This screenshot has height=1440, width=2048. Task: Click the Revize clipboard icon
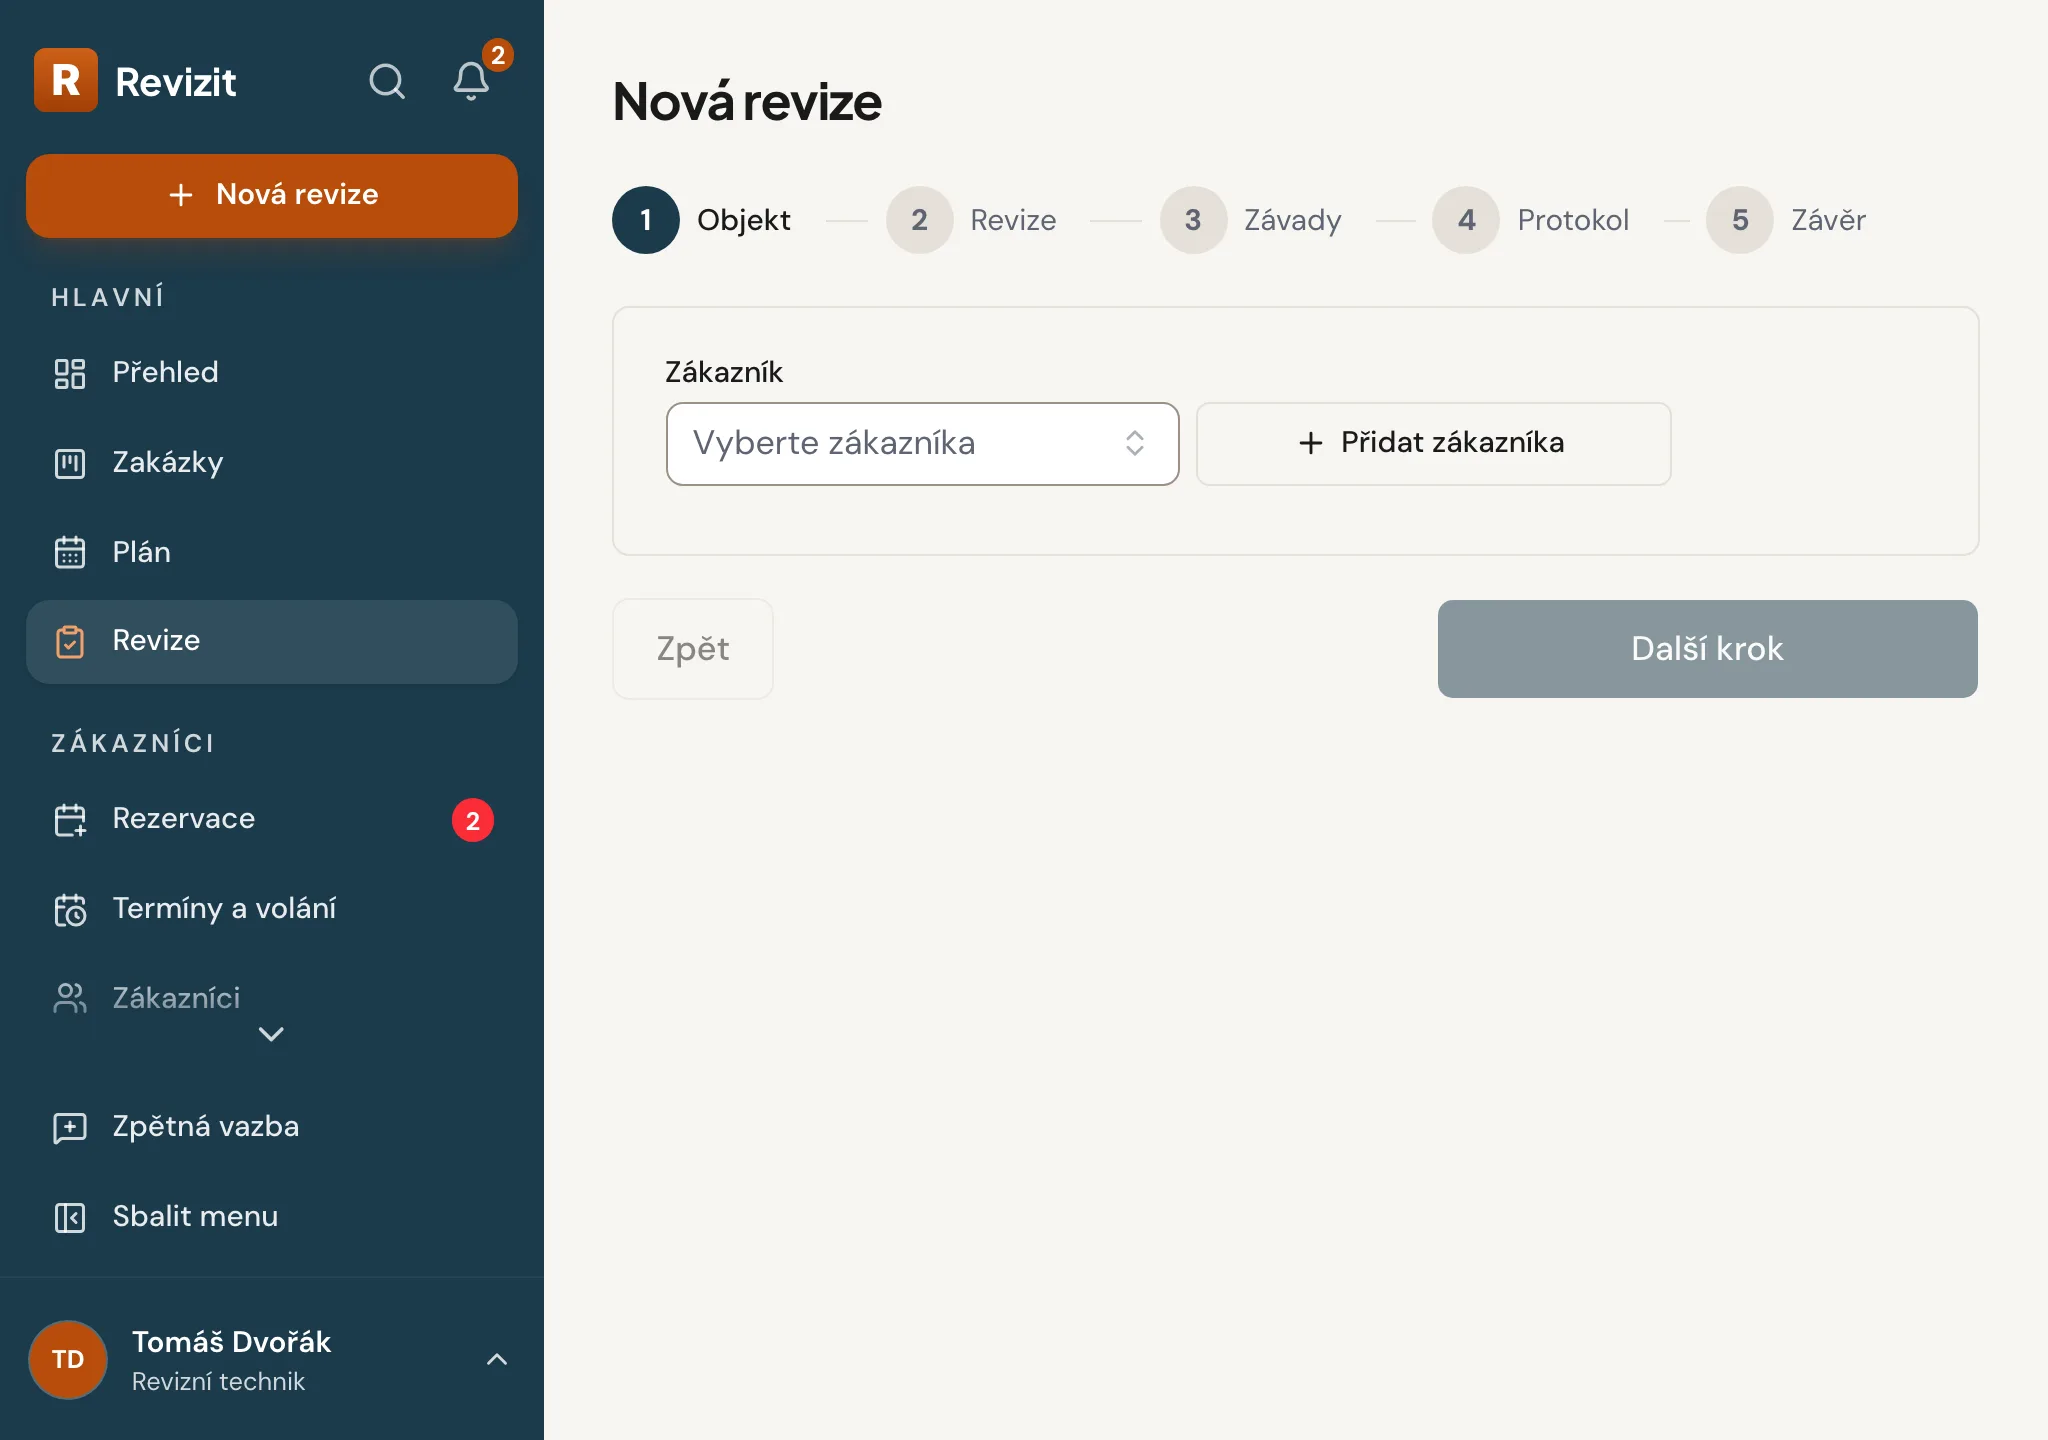coord(70,641)
